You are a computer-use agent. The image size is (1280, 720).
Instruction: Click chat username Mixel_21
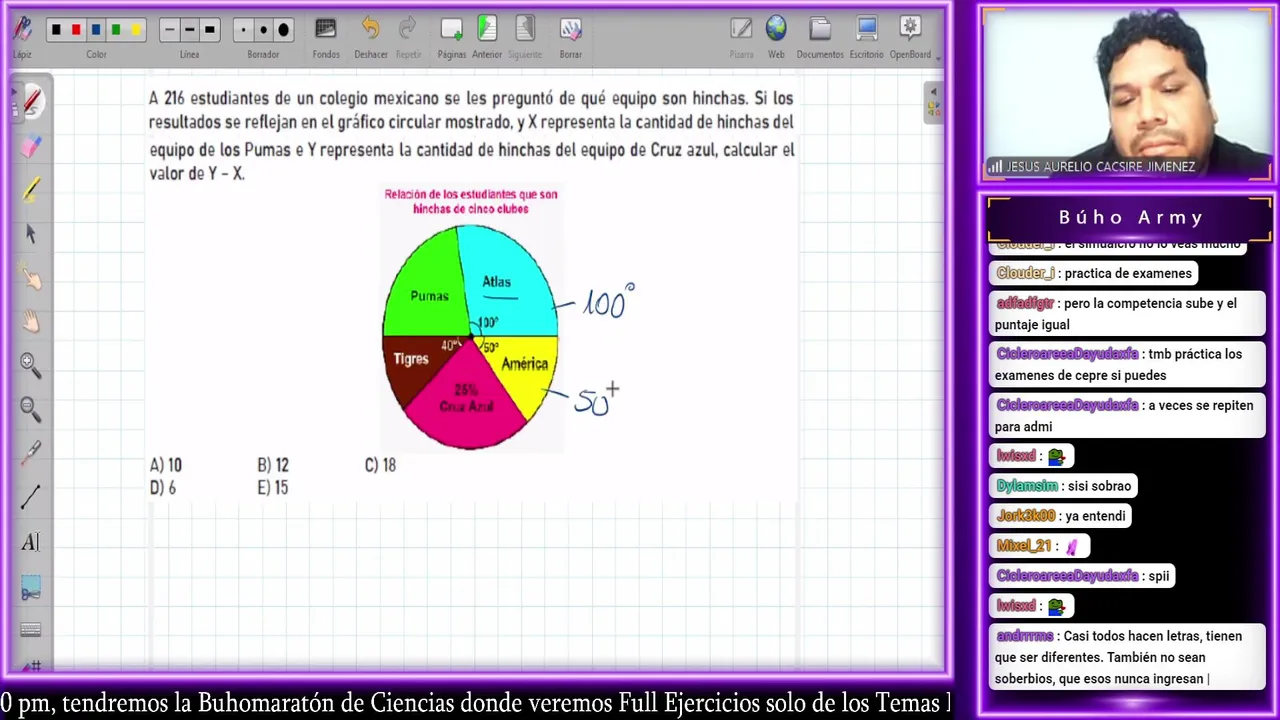(x=1024, y=546)
